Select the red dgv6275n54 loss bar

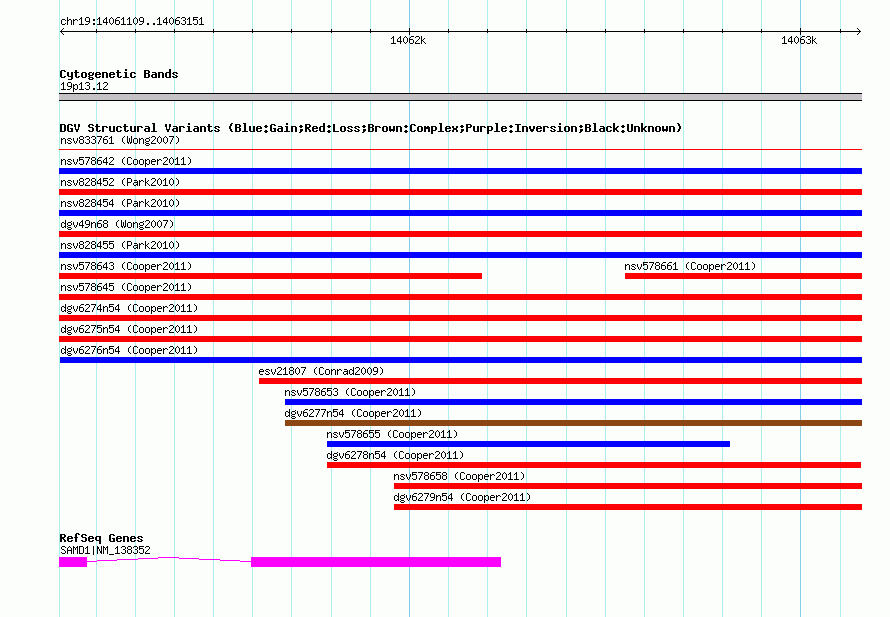[x=460, y=339]
